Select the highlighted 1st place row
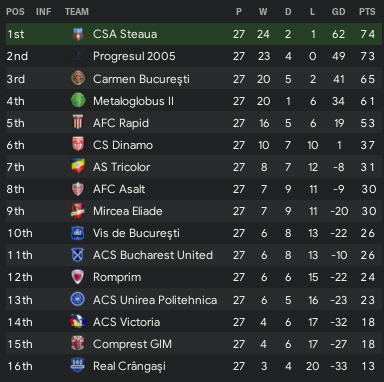 (194, 34)
